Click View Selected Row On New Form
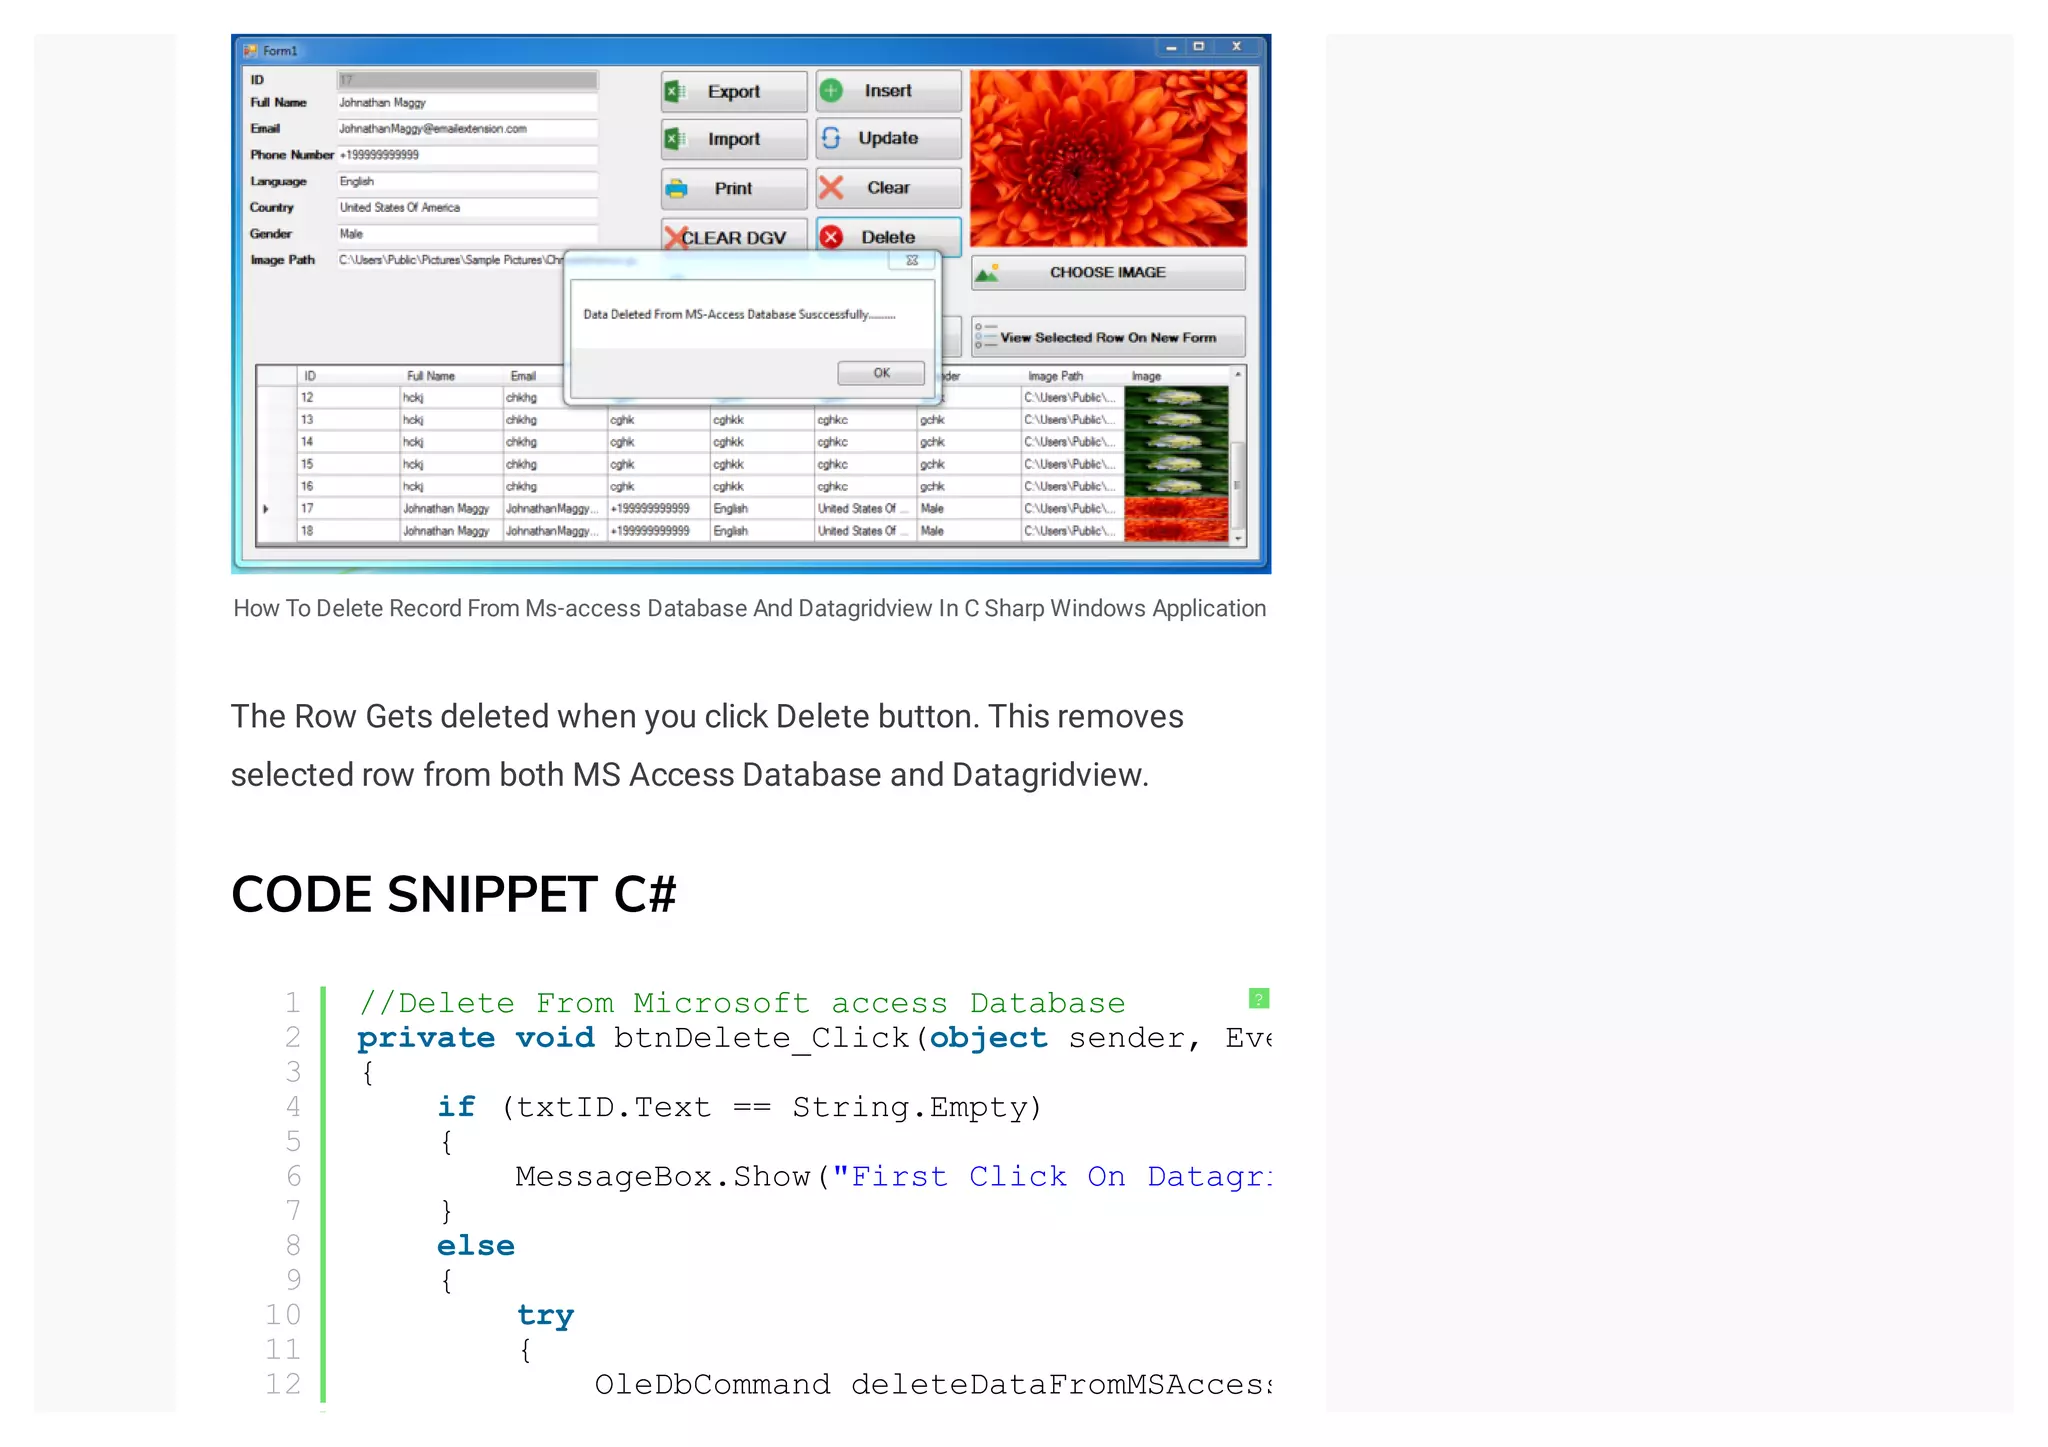 pyautogui.click(x=1107, y=338)
